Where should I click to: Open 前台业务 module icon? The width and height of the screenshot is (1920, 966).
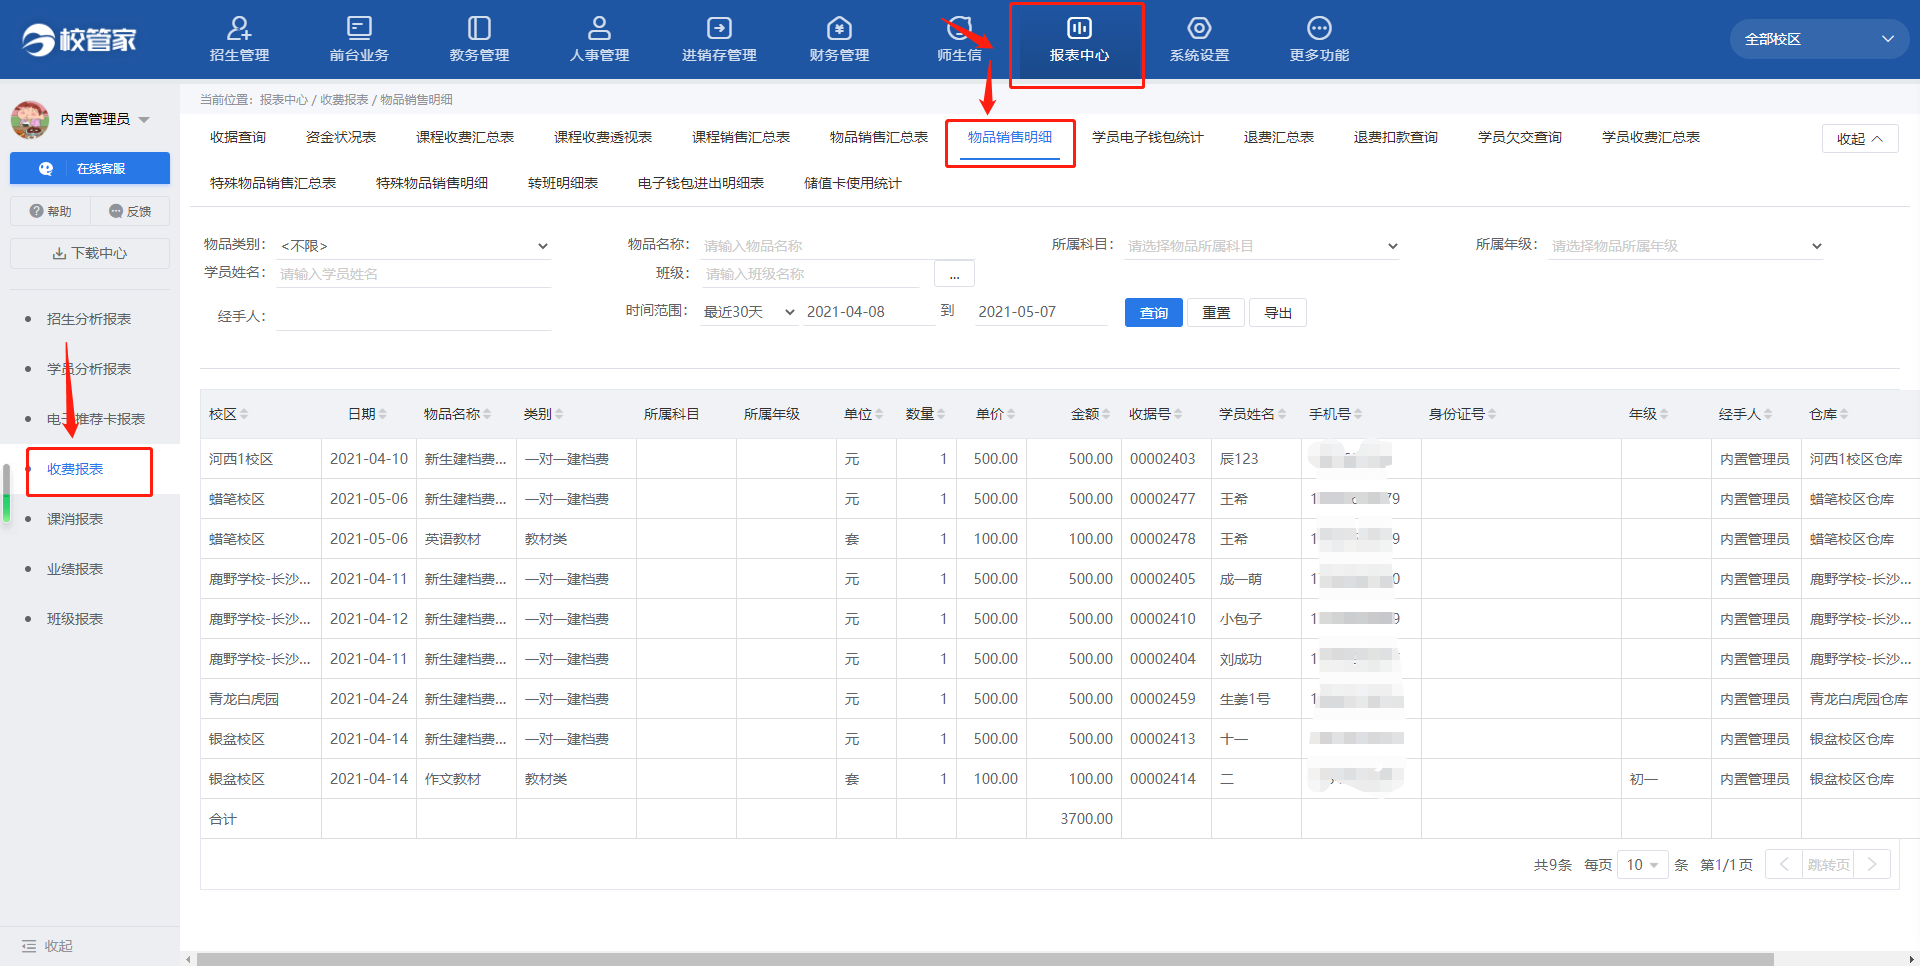[359, 28]
